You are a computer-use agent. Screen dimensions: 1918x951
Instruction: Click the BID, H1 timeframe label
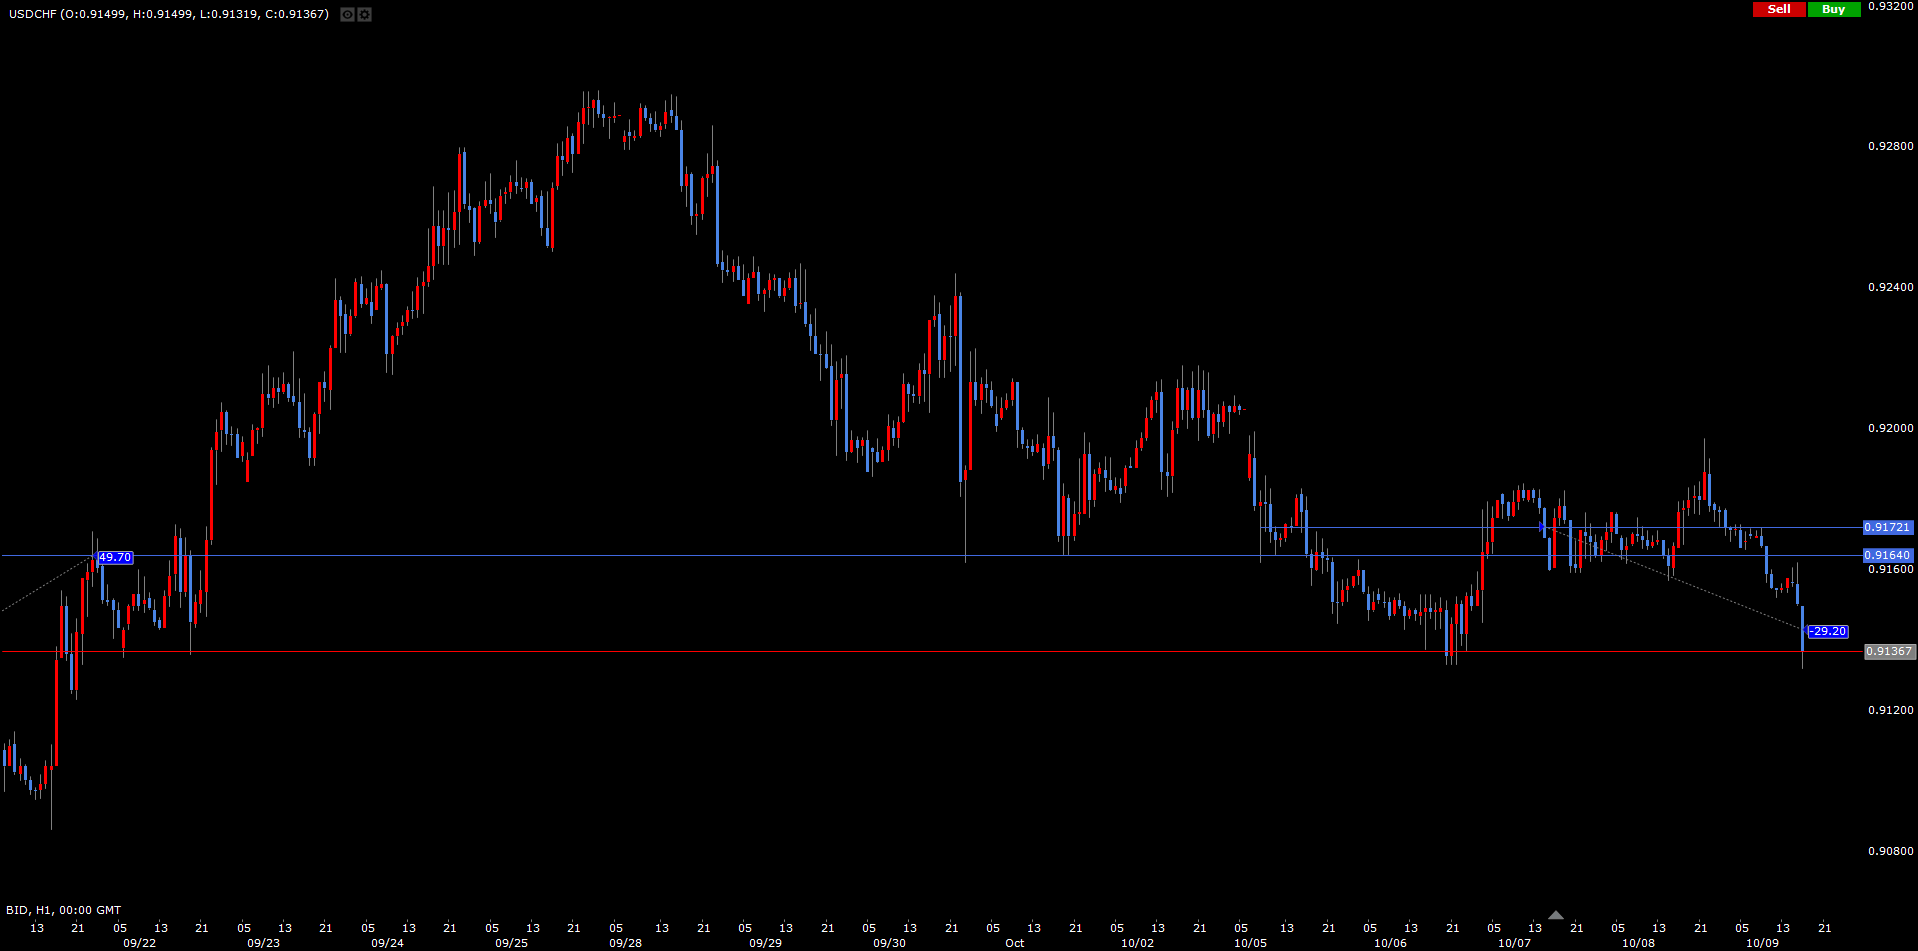pyautogui.click(x=63, y=910)
